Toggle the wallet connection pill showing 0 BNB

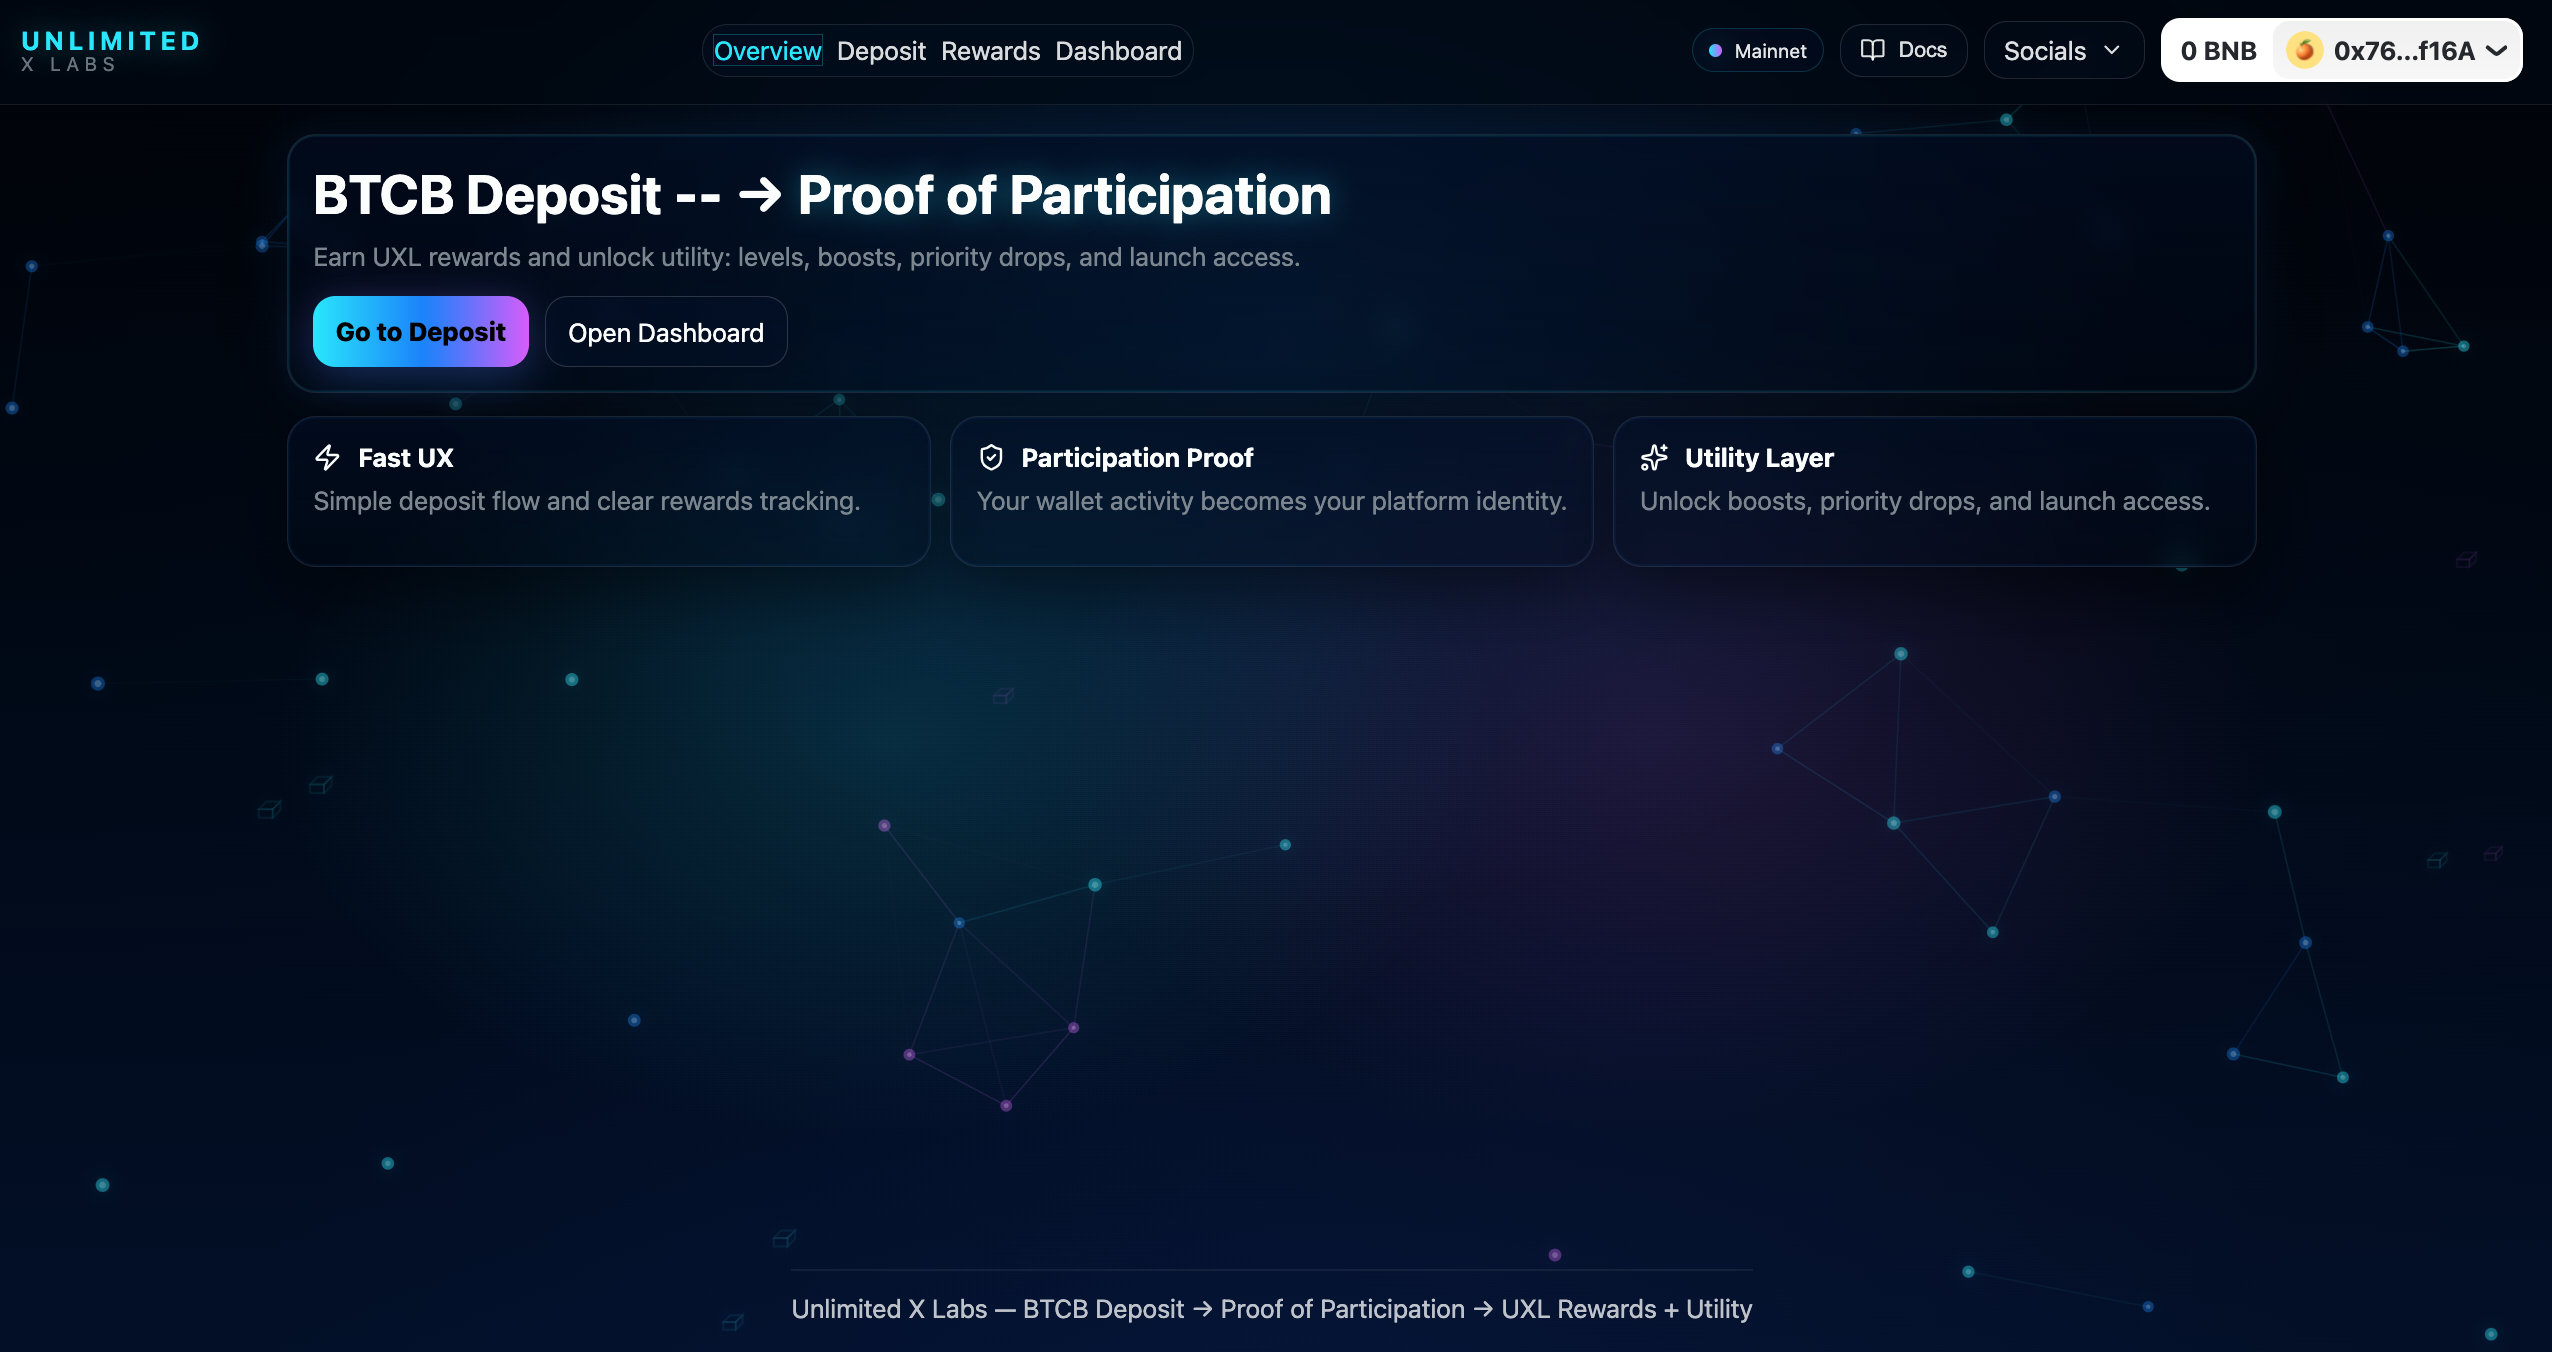pyautogui.click(x=2218, y=49)
